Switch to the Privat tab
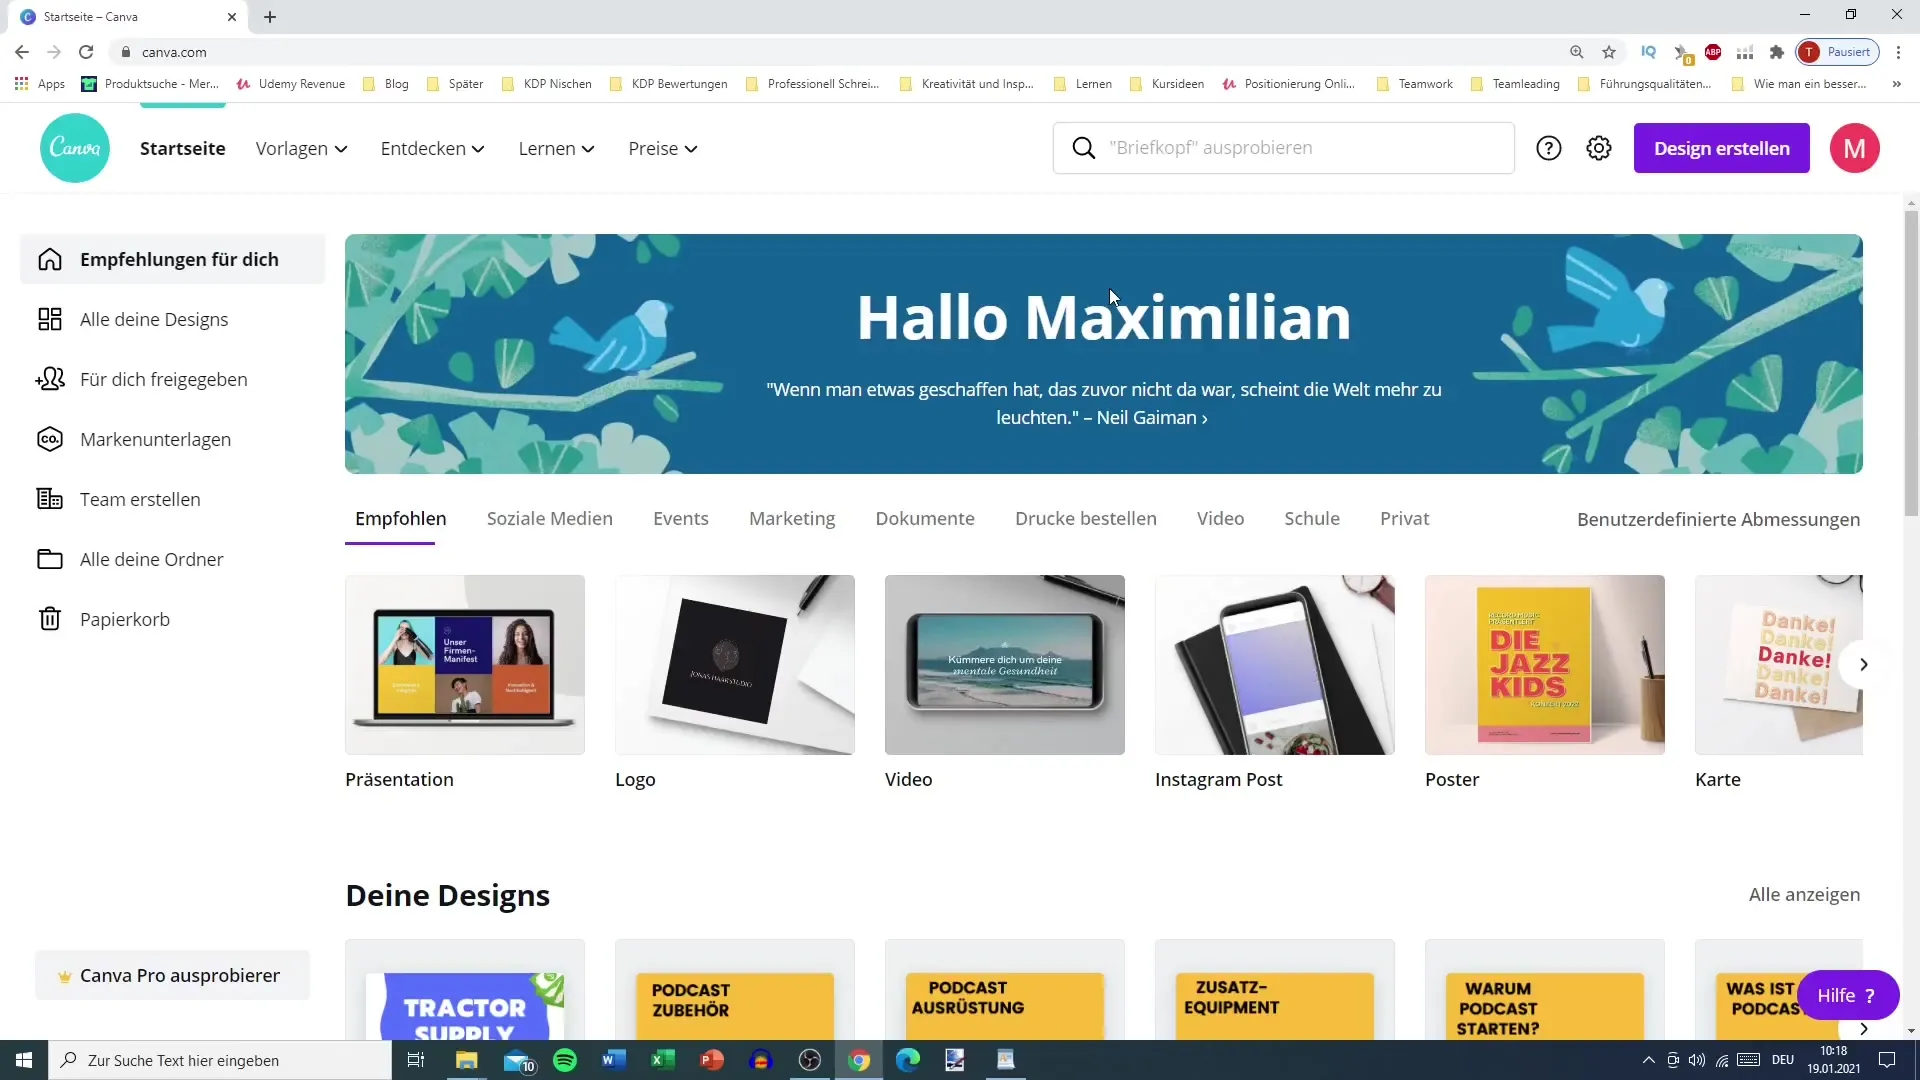This screenshot has height=1080, width=1920. (x=1404, y=518)
